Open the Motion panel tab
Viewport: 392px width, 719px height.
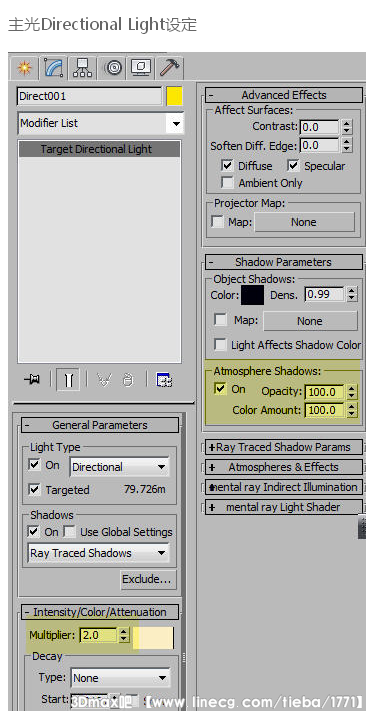[x=113, y=68]
